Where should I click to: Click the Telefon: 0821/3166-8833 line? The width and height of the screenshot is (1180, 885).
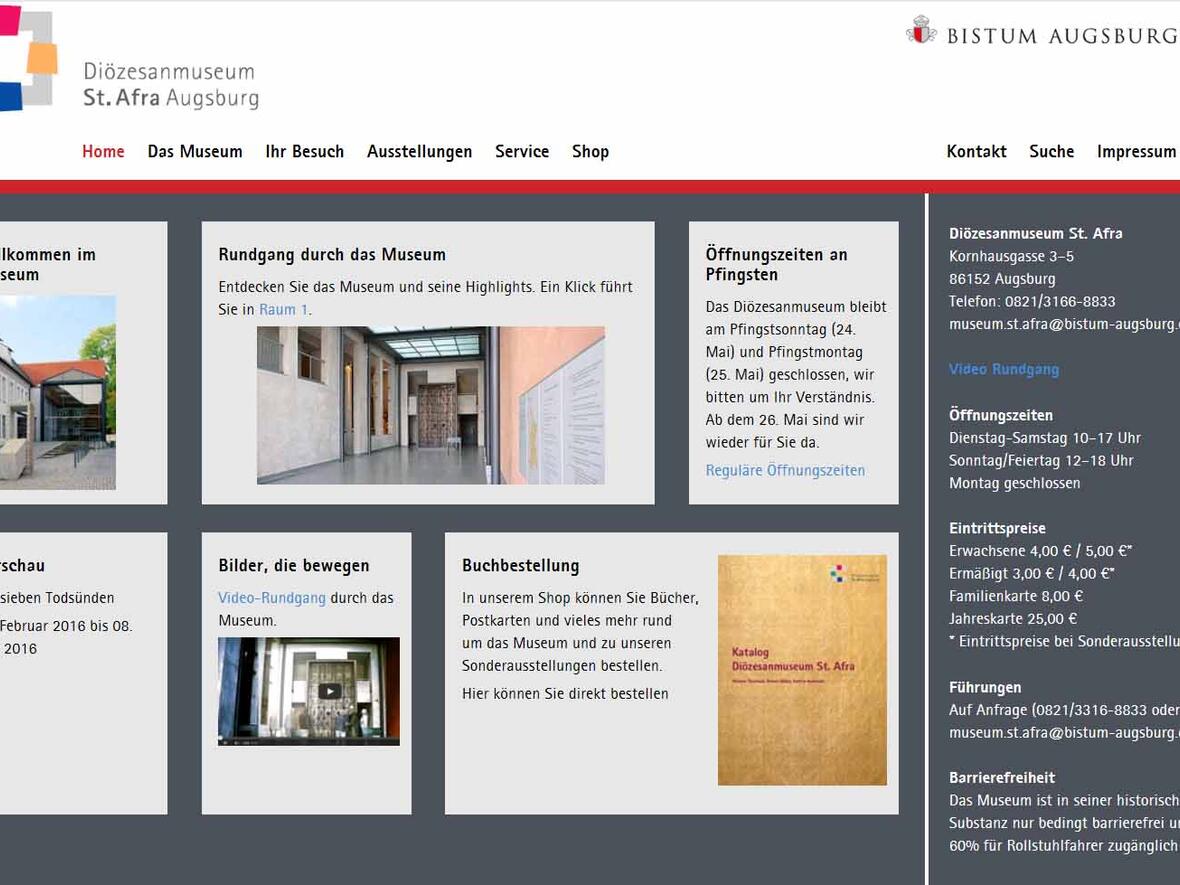[1032, 302]
